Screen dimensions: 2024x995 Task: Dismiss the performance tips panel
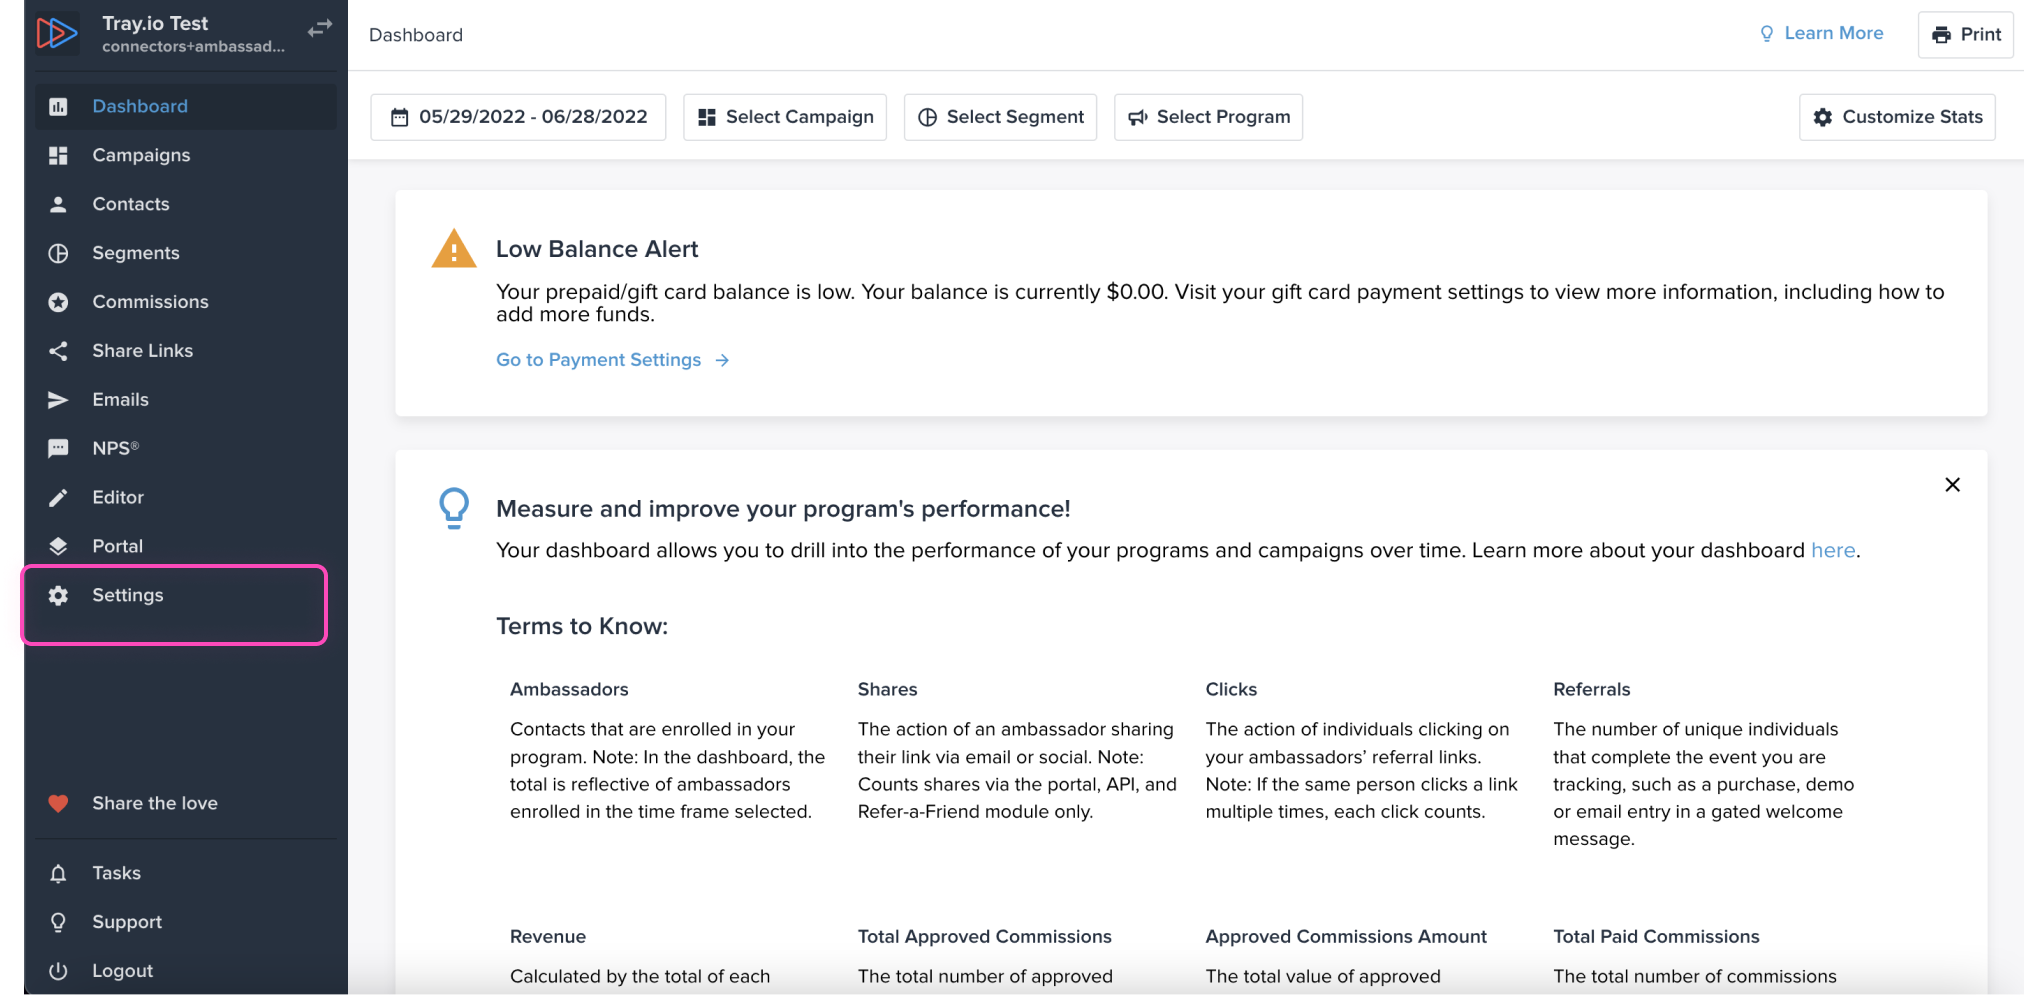(x=1952, y=485)
